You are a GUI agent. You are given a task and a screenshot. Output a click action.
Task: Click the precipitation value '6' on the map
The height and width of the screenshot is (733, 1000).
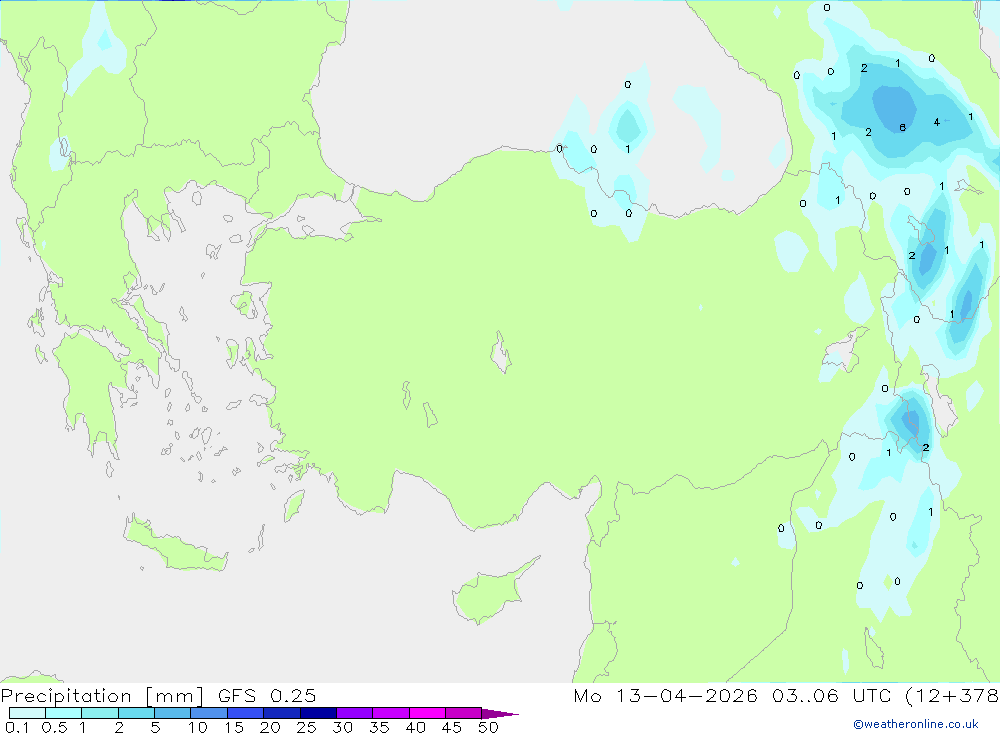(902, 128)
